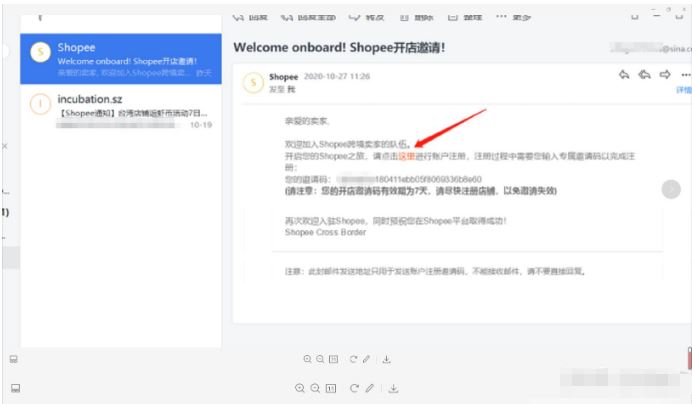
Task: Click the invitation code ending 336b8e60
Action: tap(410, 179)
